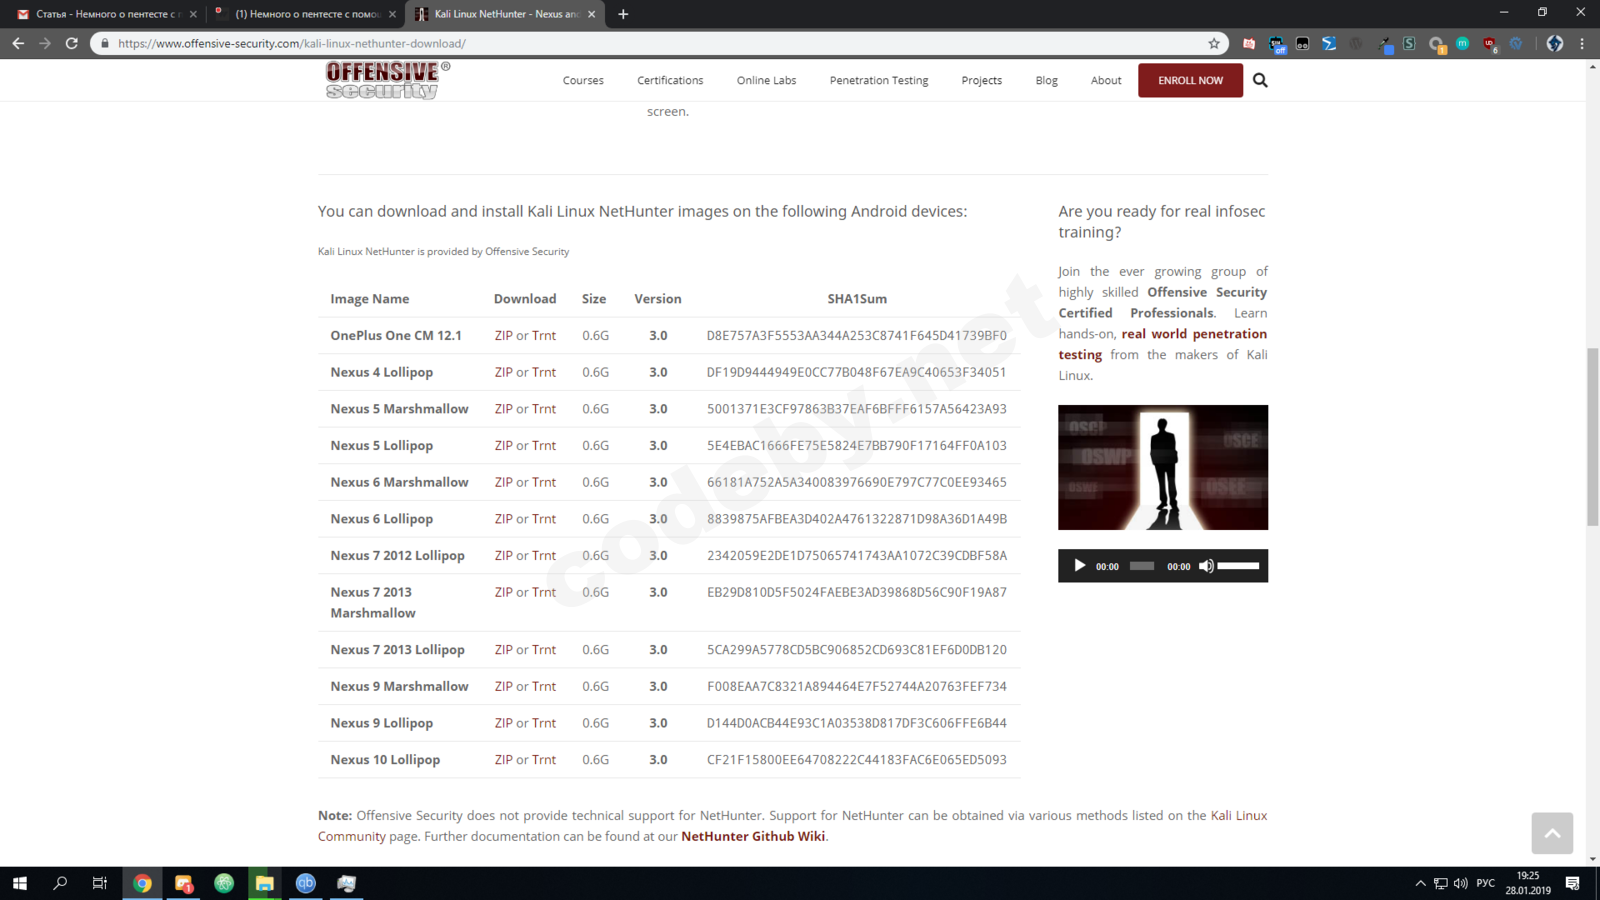The image size is (1600, 900).
Task: Click the SHA1Sum column header
Action: [x=857, y=299]
